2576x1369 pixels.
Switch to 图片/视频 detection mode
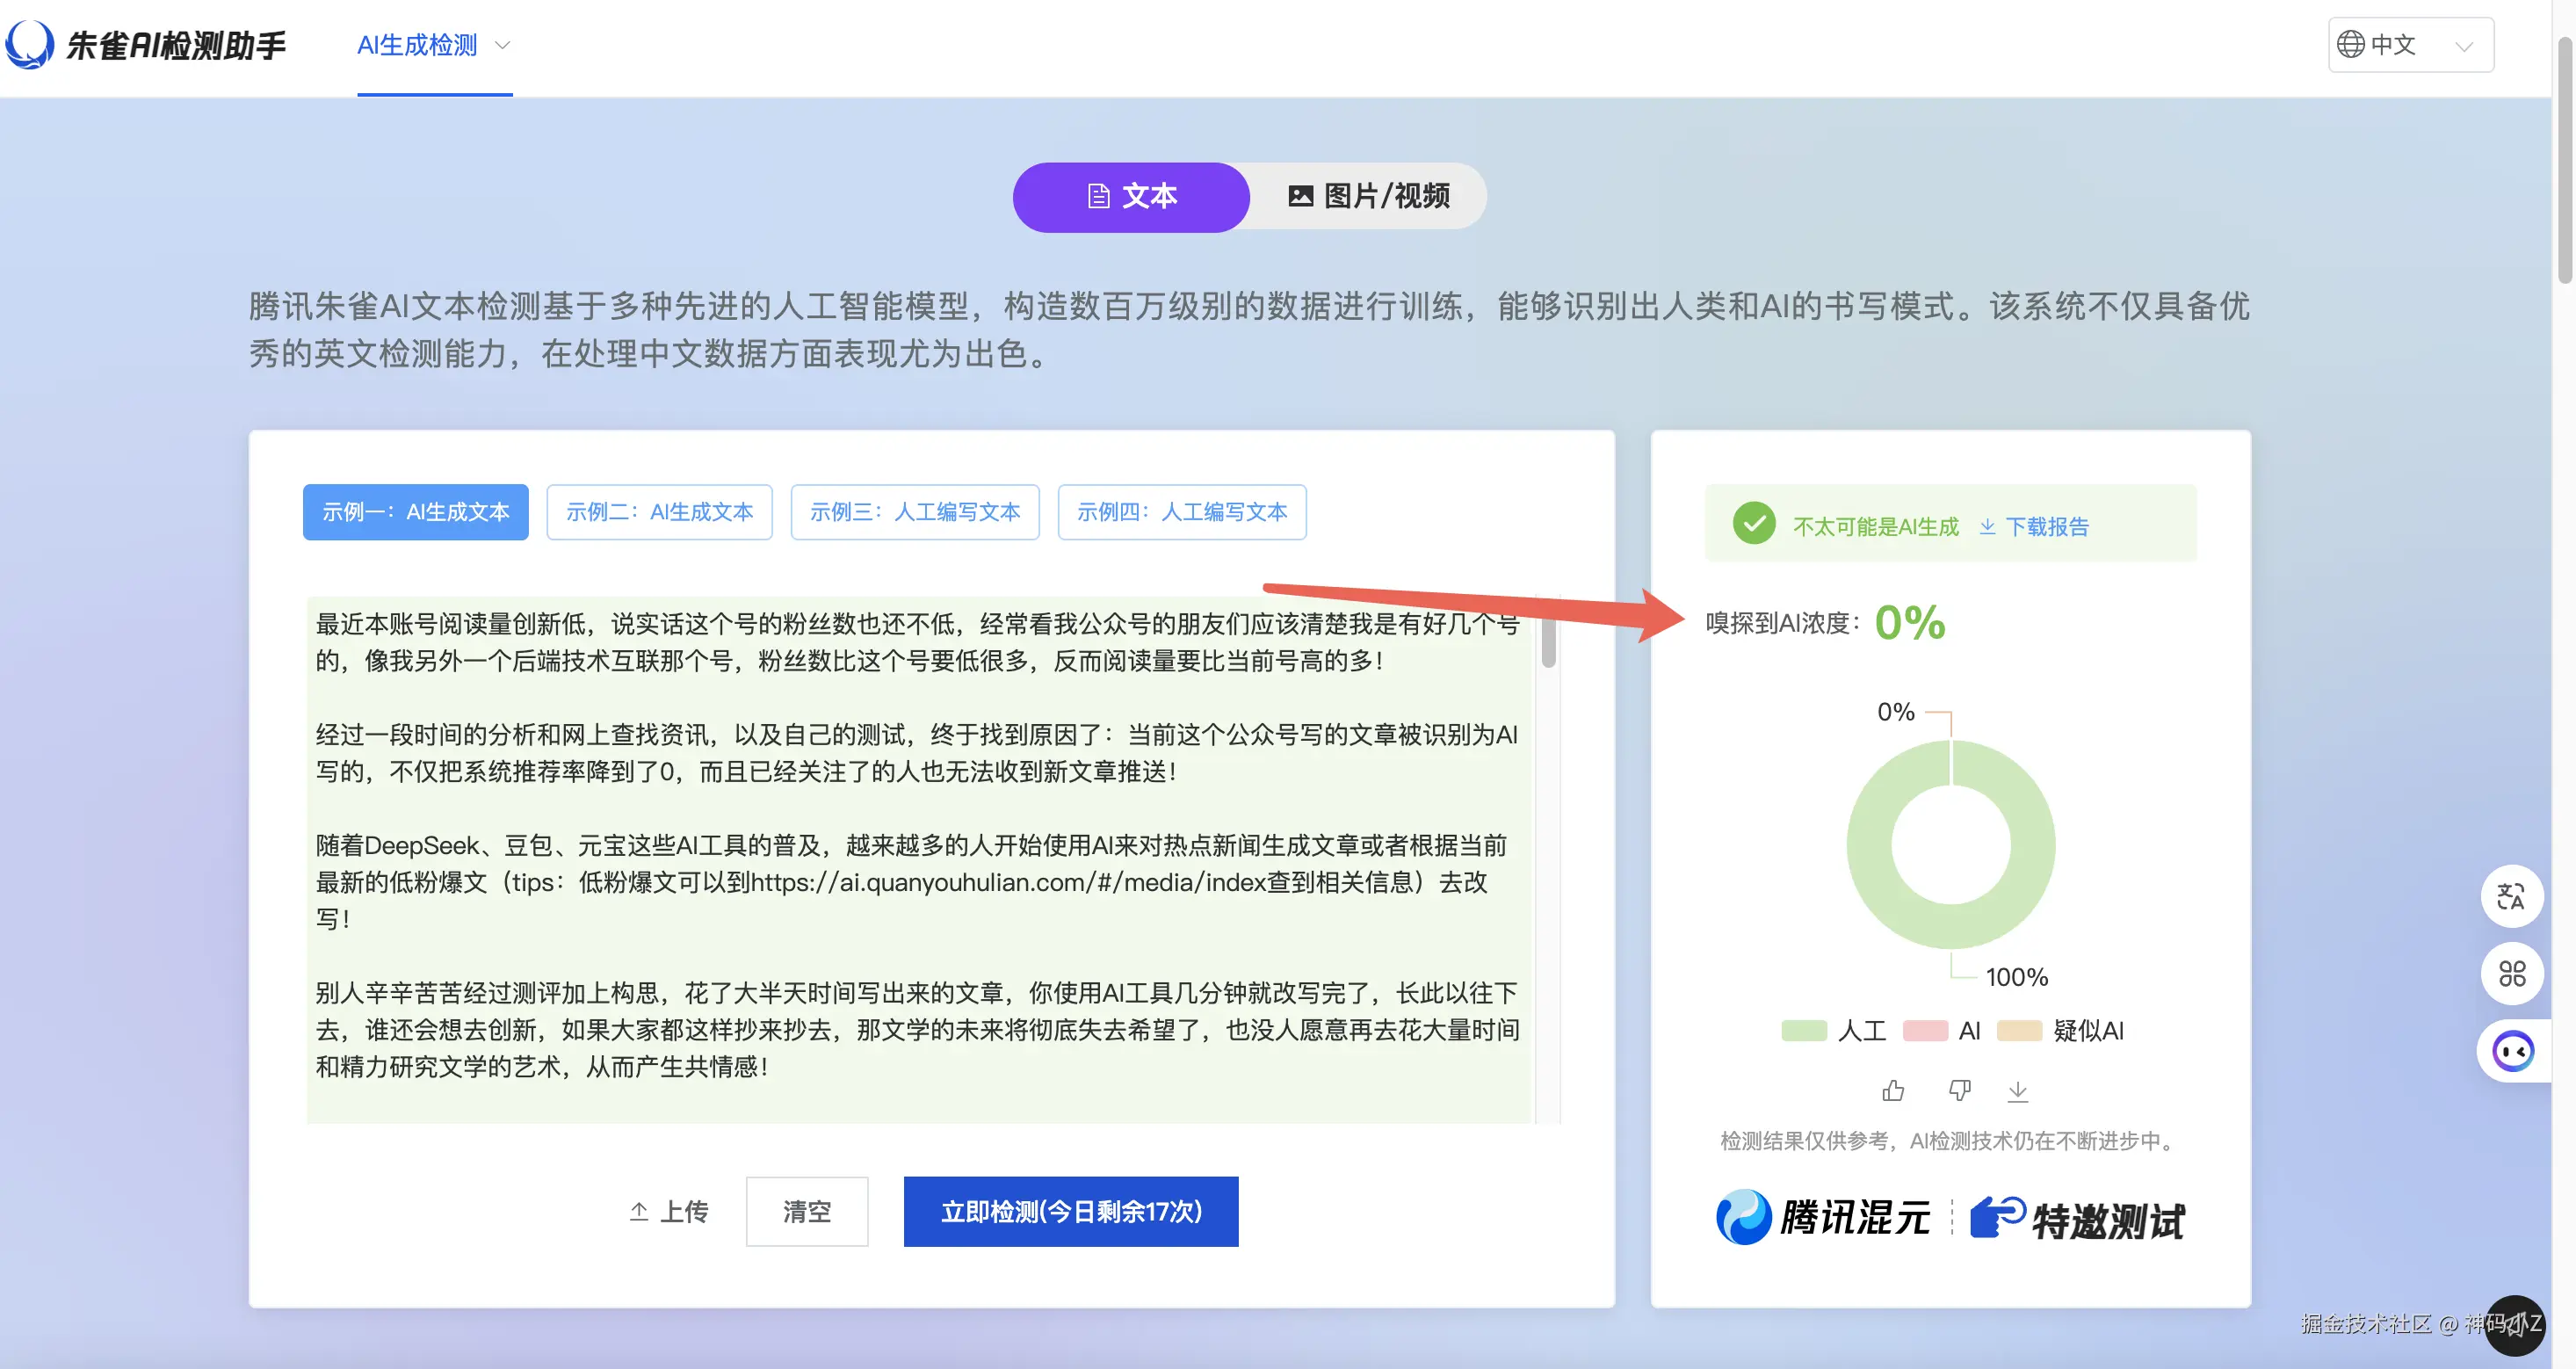tap(1367, 196)
